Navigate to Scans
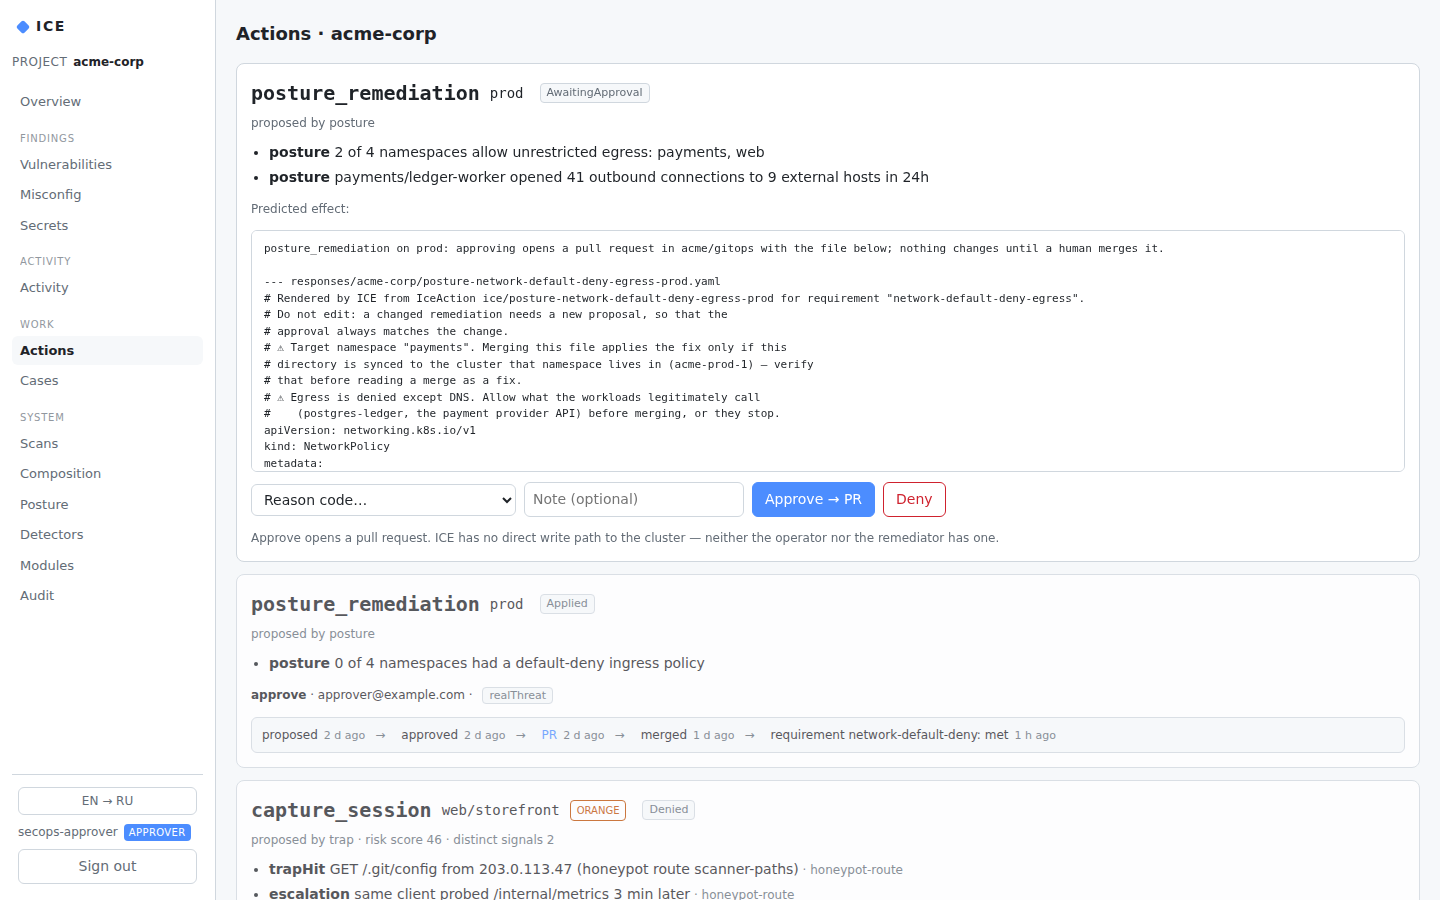Image resolution: width=1440 pixels, height=900 pixels. [107, 444]
